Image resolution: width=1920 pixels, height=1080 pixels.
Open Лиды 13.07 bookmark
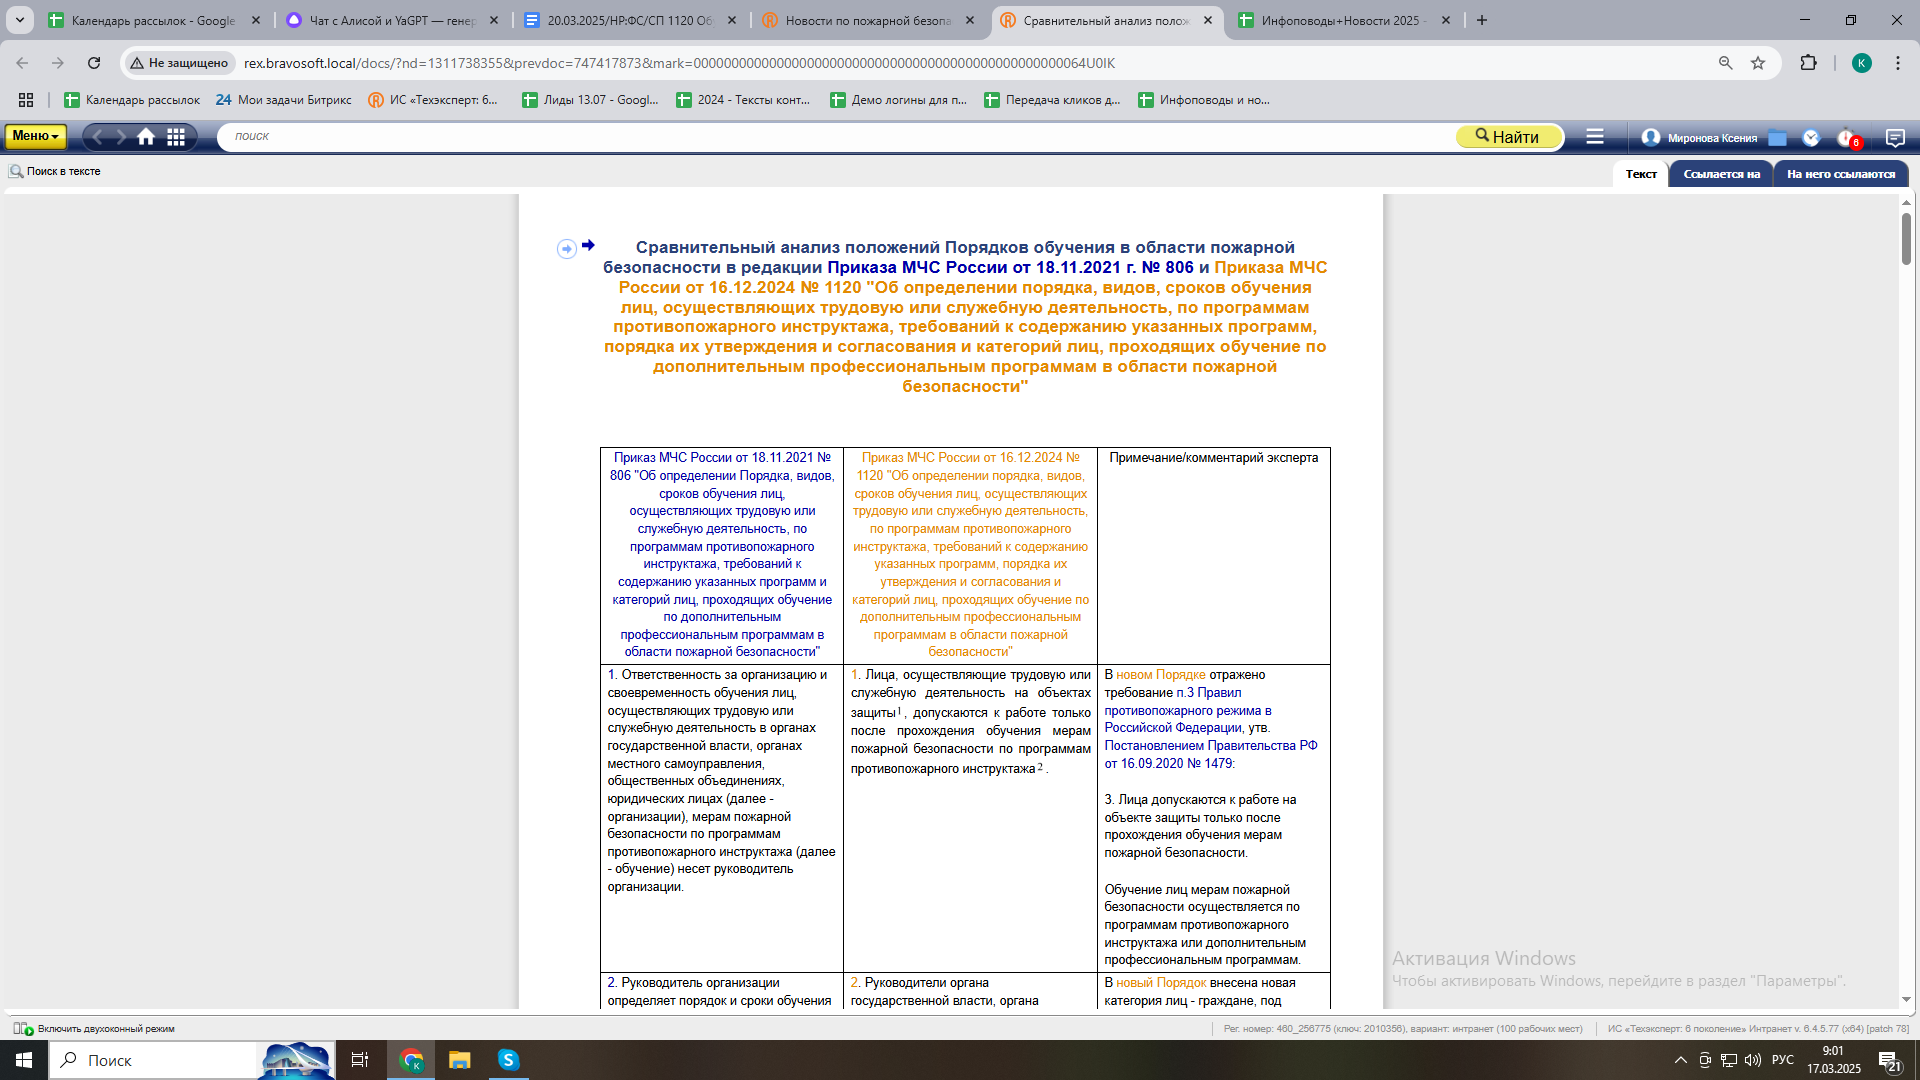590,100
